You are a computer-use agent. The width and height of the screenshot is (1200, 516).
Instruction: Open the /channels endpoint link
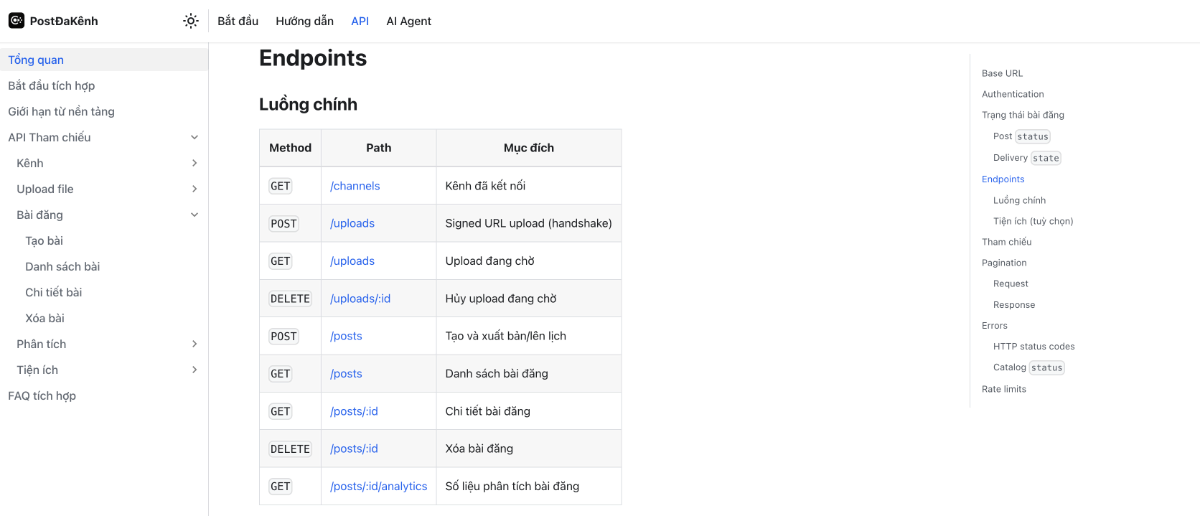pyautogui.click(x=355, y=186)
